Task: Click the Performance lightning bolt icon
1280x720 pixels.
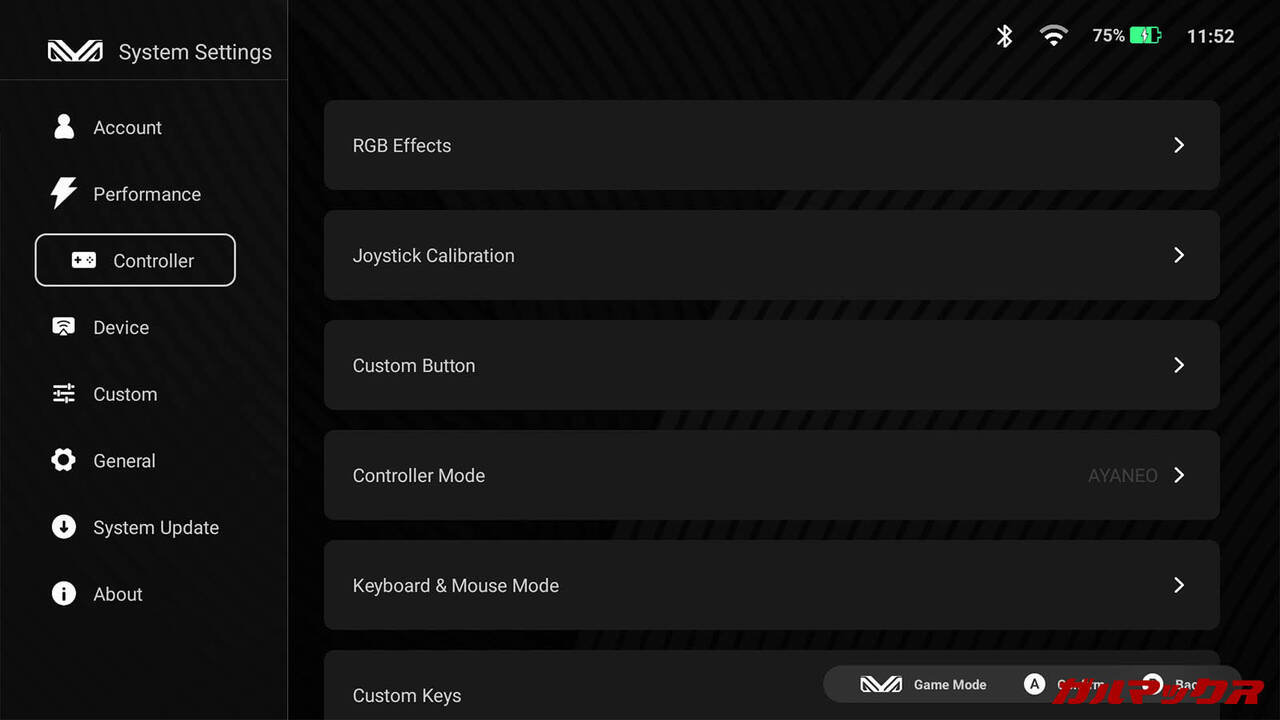Action: point(64,193)
